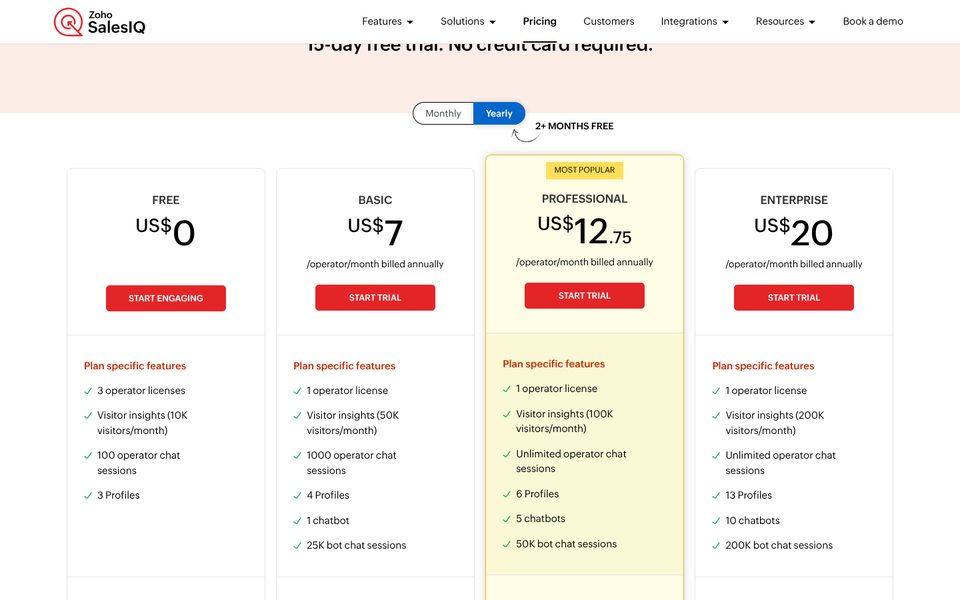Click the checkmark beside 1 chatbot

(298, 521)
